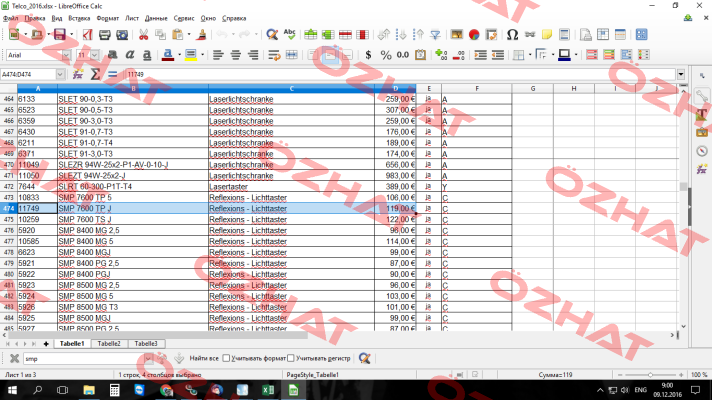Add a new sheet with the plus button
This screenshot has height=400, width=712.
click(x=46, y=344)
